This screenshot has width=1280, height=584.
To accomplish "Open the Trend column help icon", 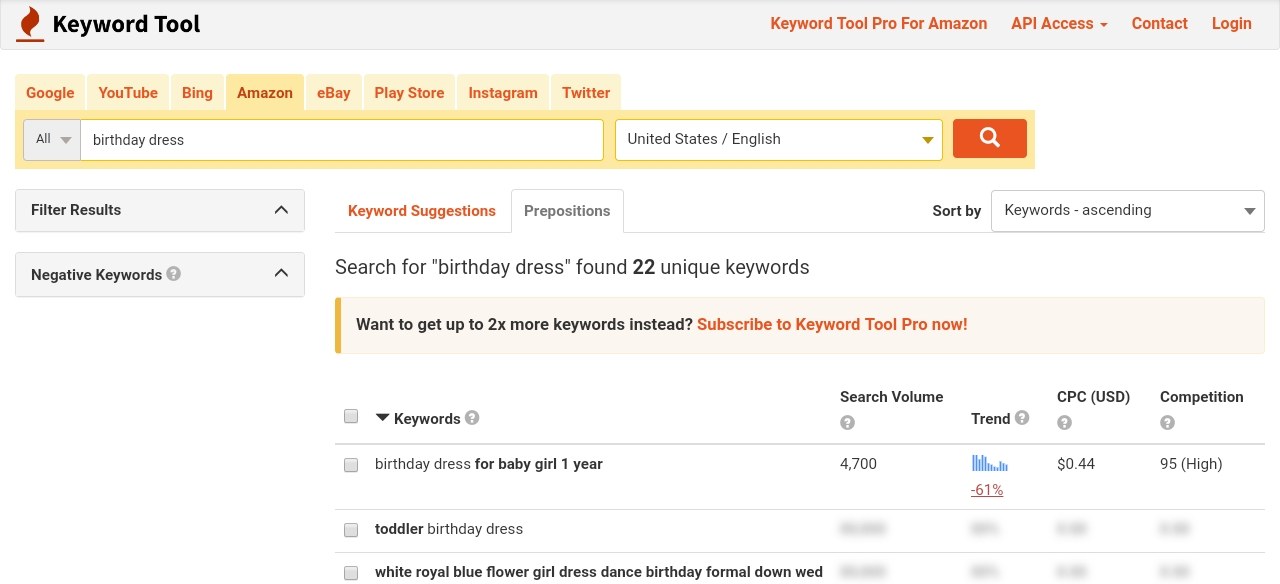I will (x=1022, y=418).
